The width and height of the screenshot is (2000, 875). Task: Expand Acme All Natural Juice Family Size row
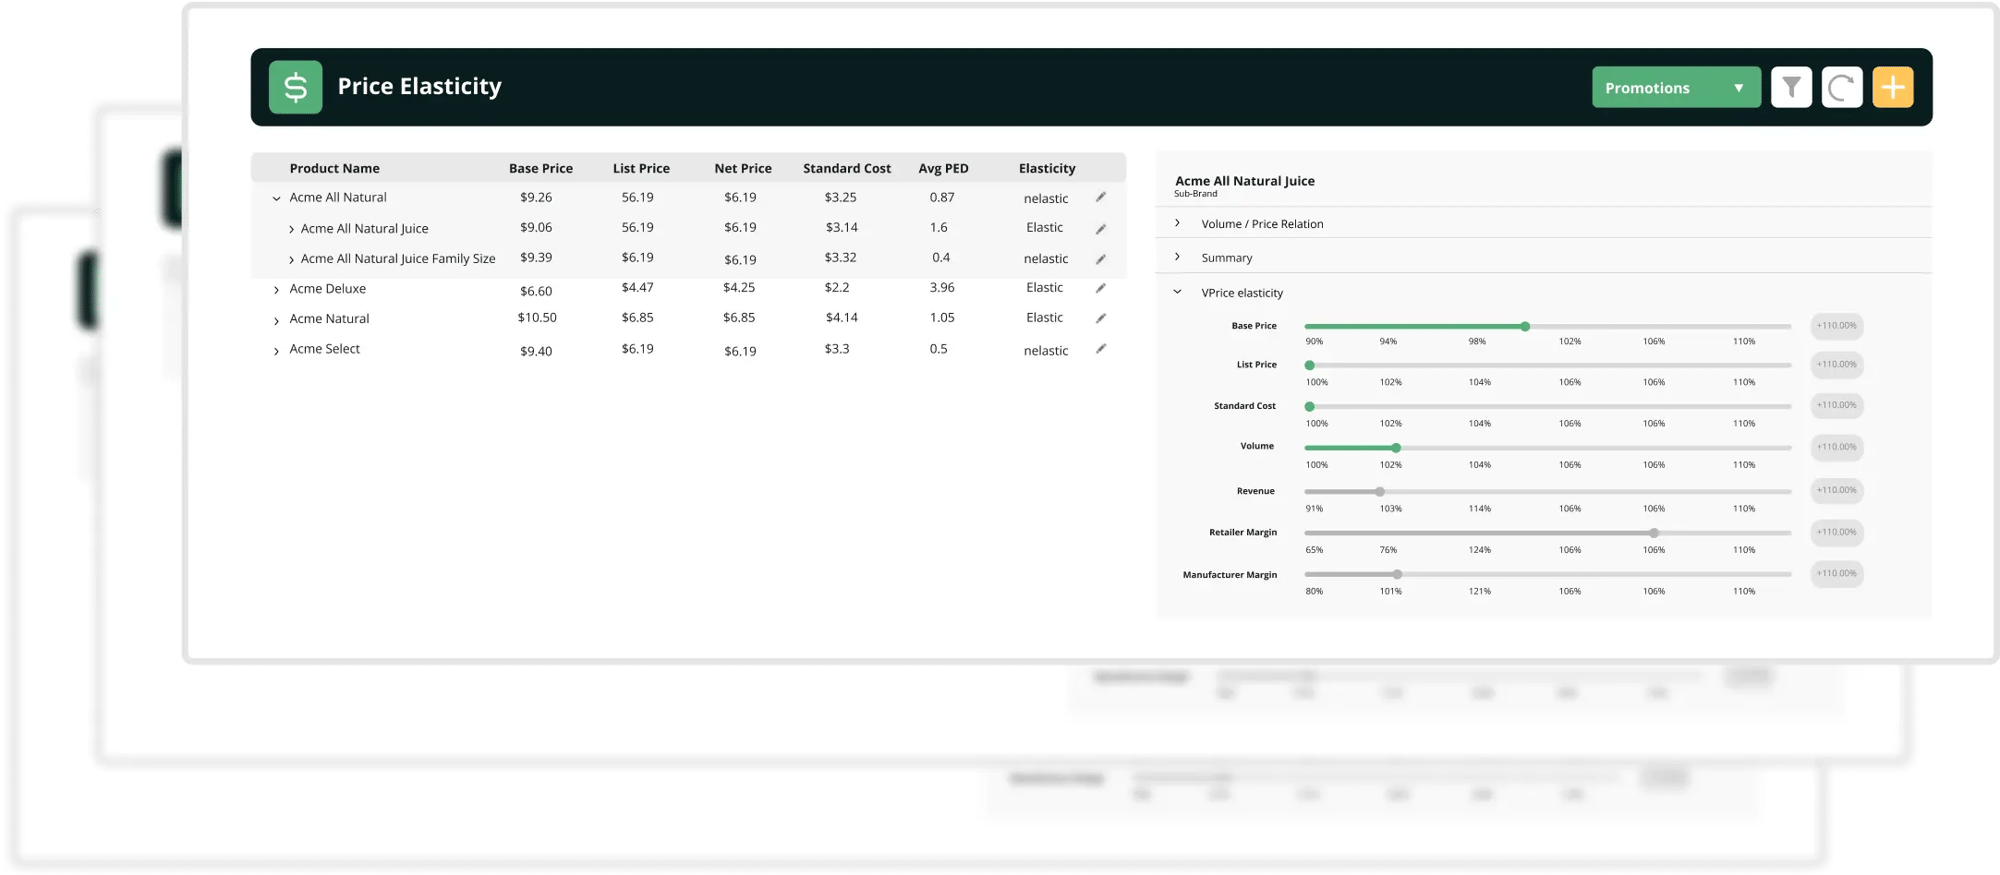pos(291,260)
